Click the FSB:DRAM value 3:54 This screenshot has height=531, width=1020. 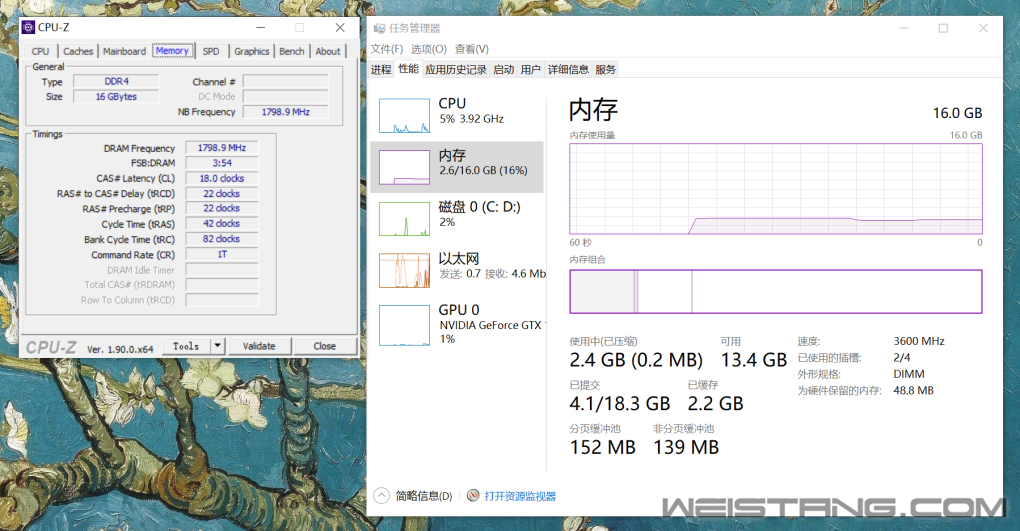point(222,163)
